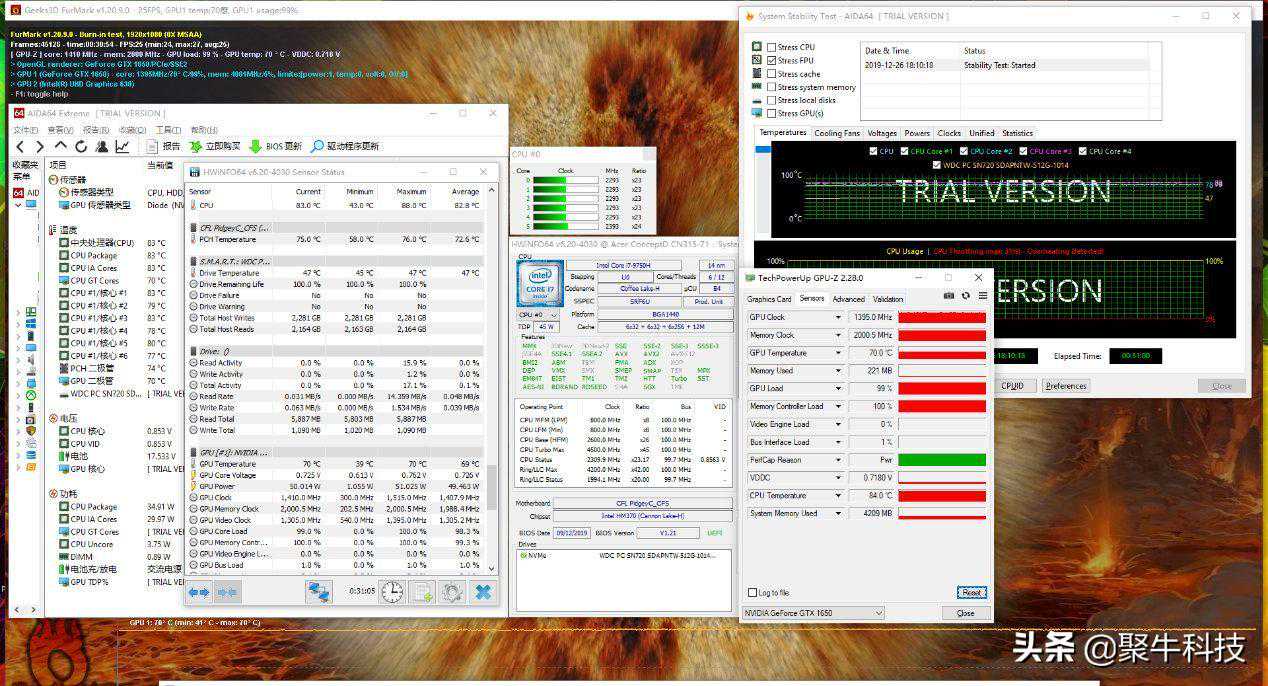Viewport: 1268px width, 686px height.
Task: Click the GPU-Z screenshot camera icon
Action: (949, 296)
